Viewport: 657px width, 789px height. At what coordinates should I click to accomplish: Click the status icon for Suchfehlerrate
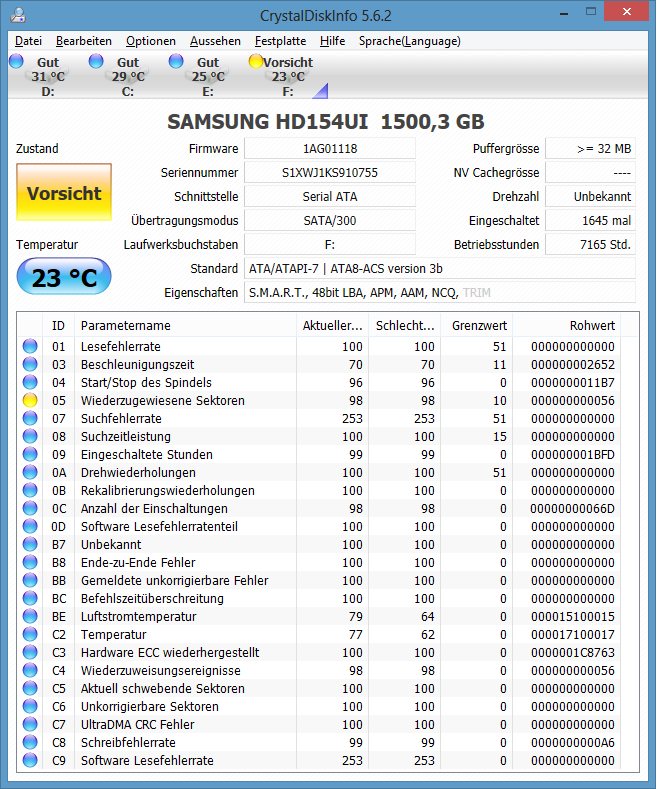click(x=30, y=419)
